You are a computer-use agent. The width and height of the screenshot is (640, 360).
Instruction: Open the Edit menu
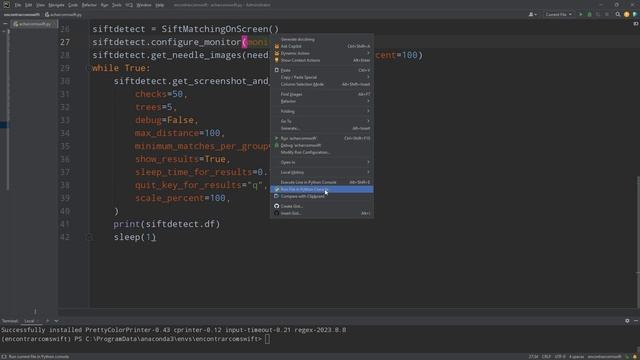point(28,5)
